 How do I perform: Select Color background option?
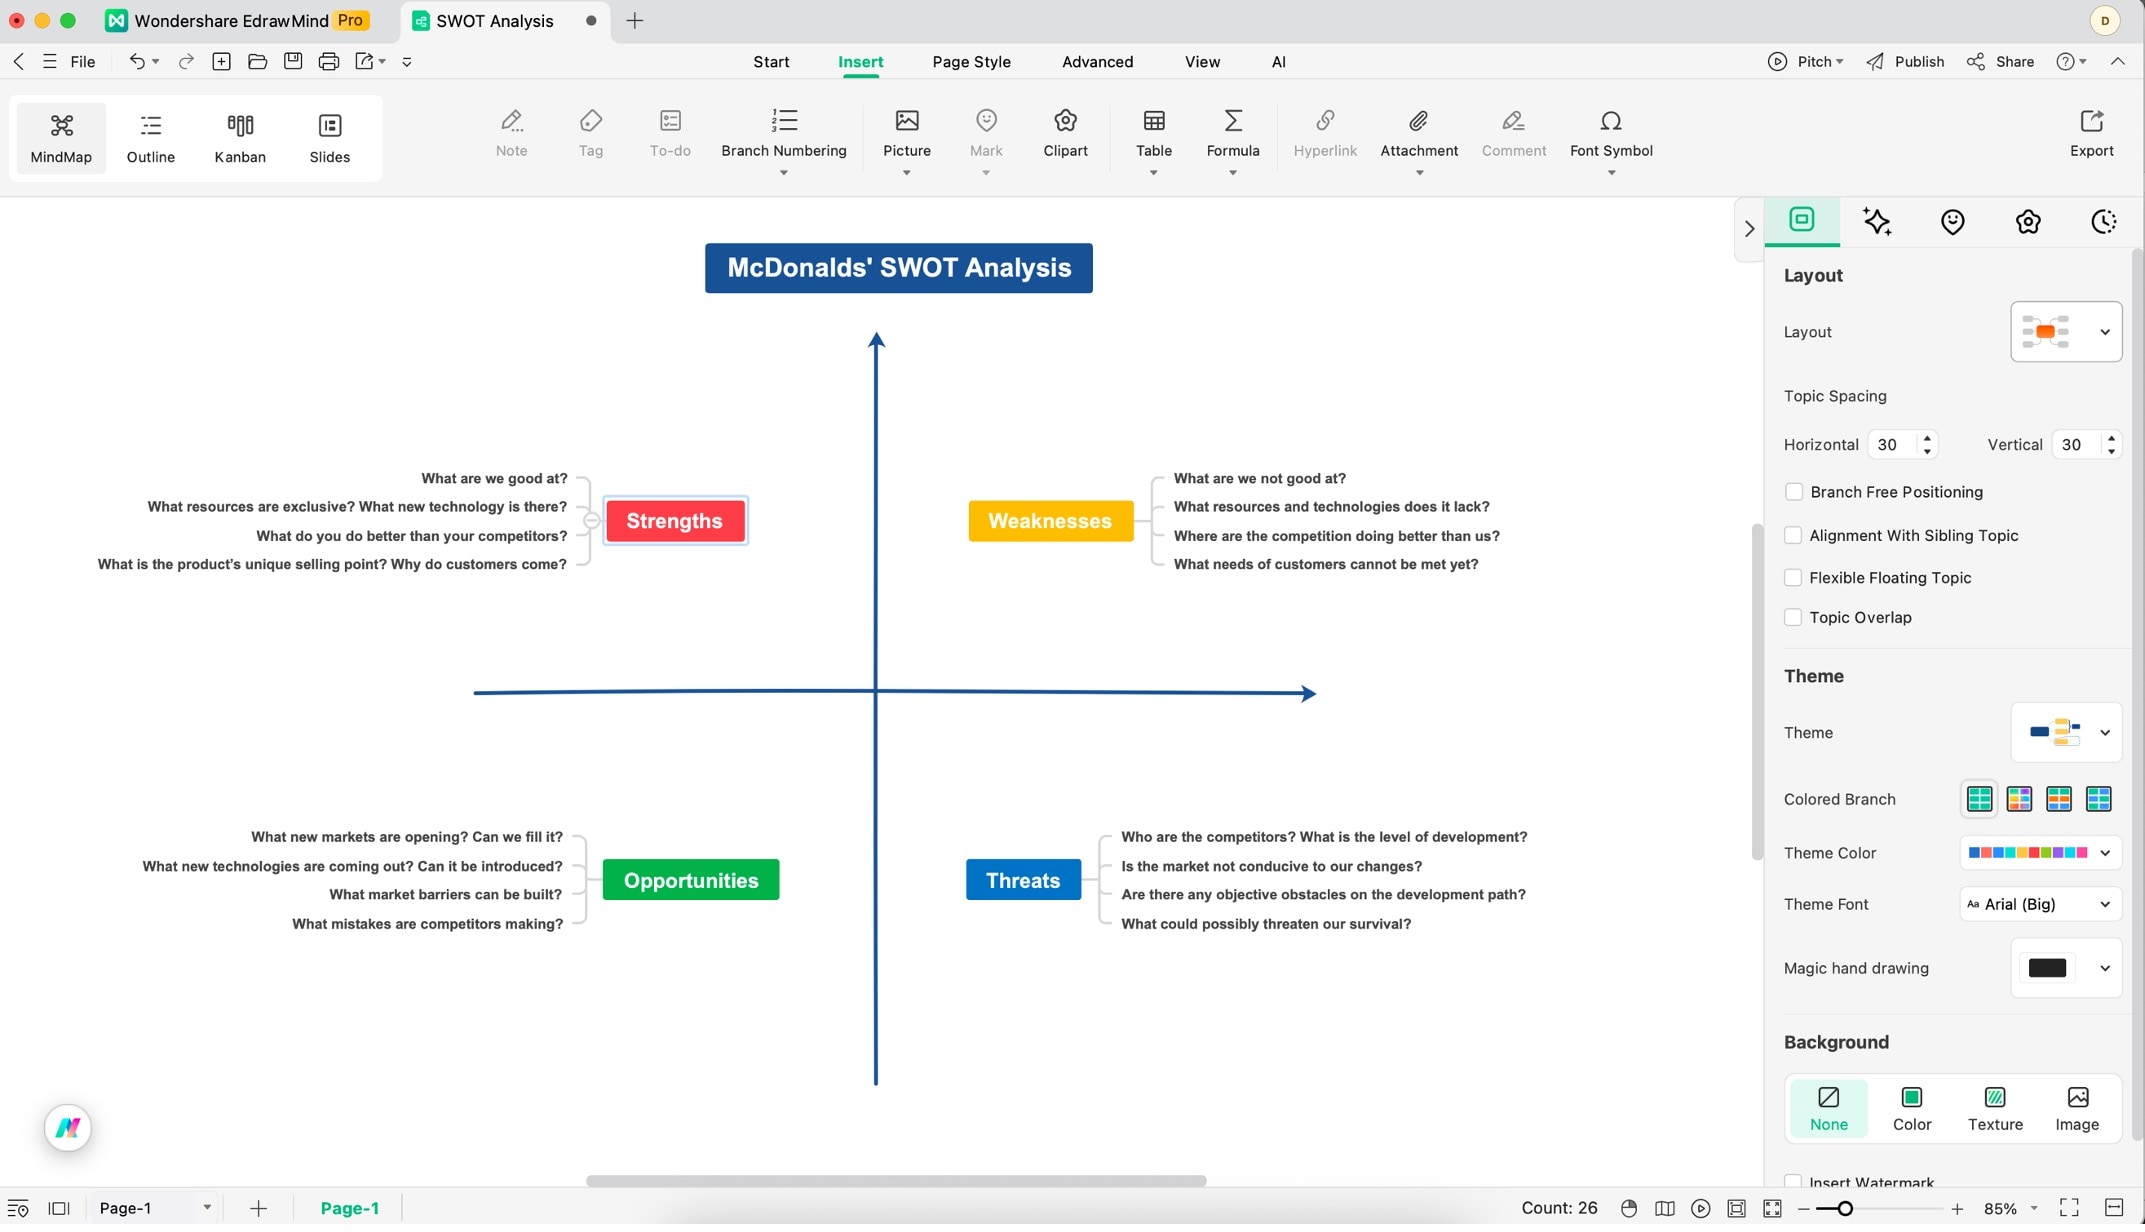(x=1911, y=1108)
